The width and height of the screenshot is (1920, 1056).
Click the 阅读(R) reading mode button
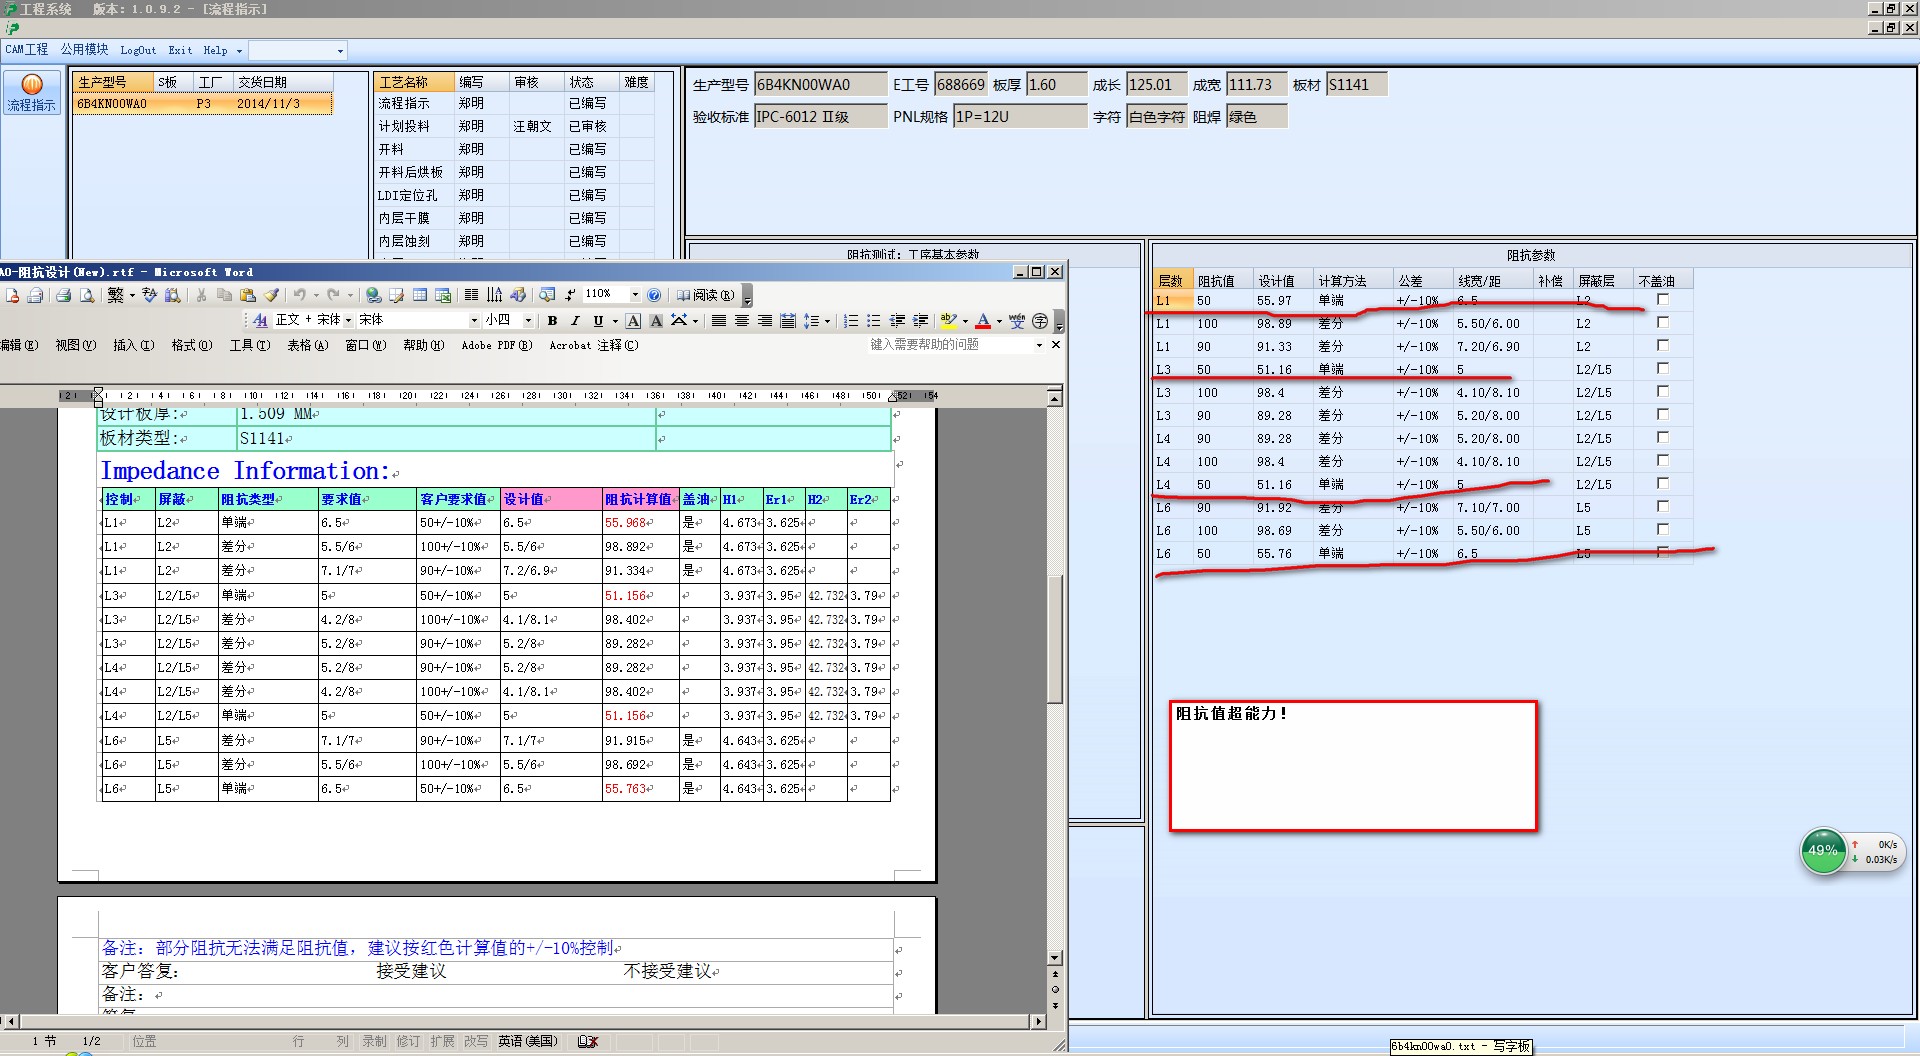[x=705, y=295]
